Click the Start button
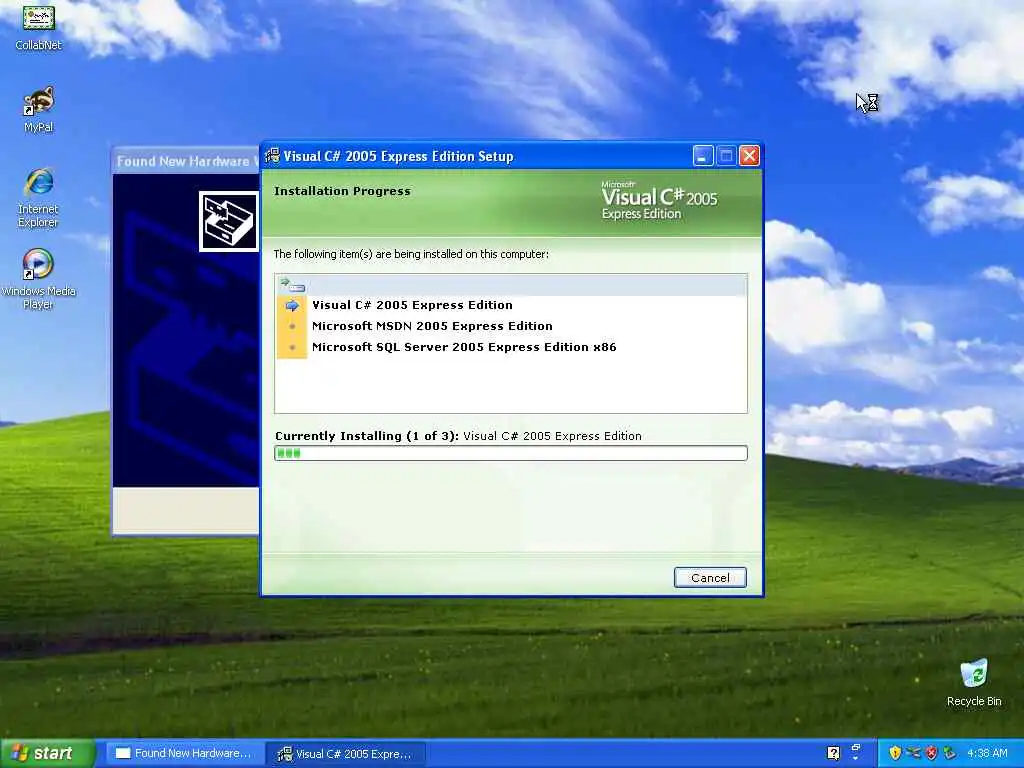 (46, 753)
